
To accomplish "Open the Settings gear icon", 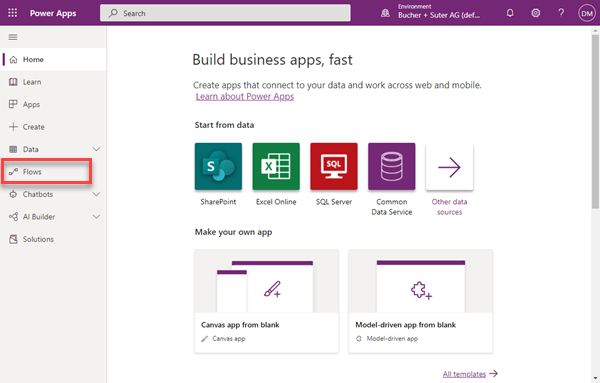I will pos(535,13).
